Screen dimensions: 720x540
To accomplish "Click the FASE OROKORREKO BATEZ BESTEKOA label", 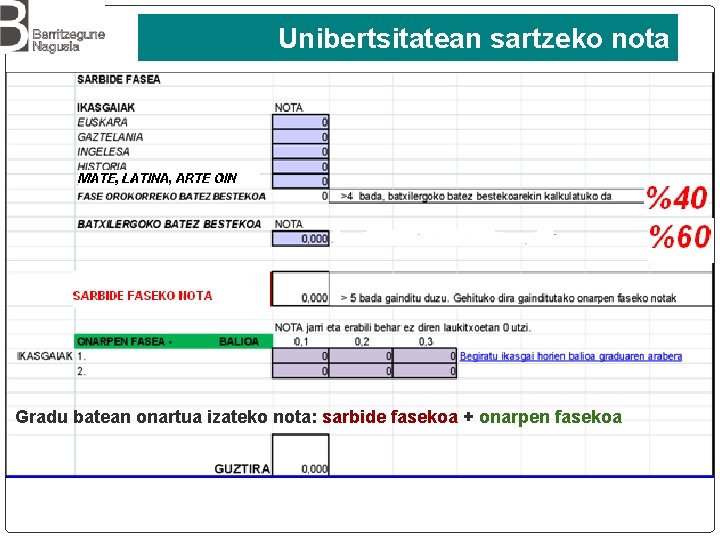I will point(171,196).
